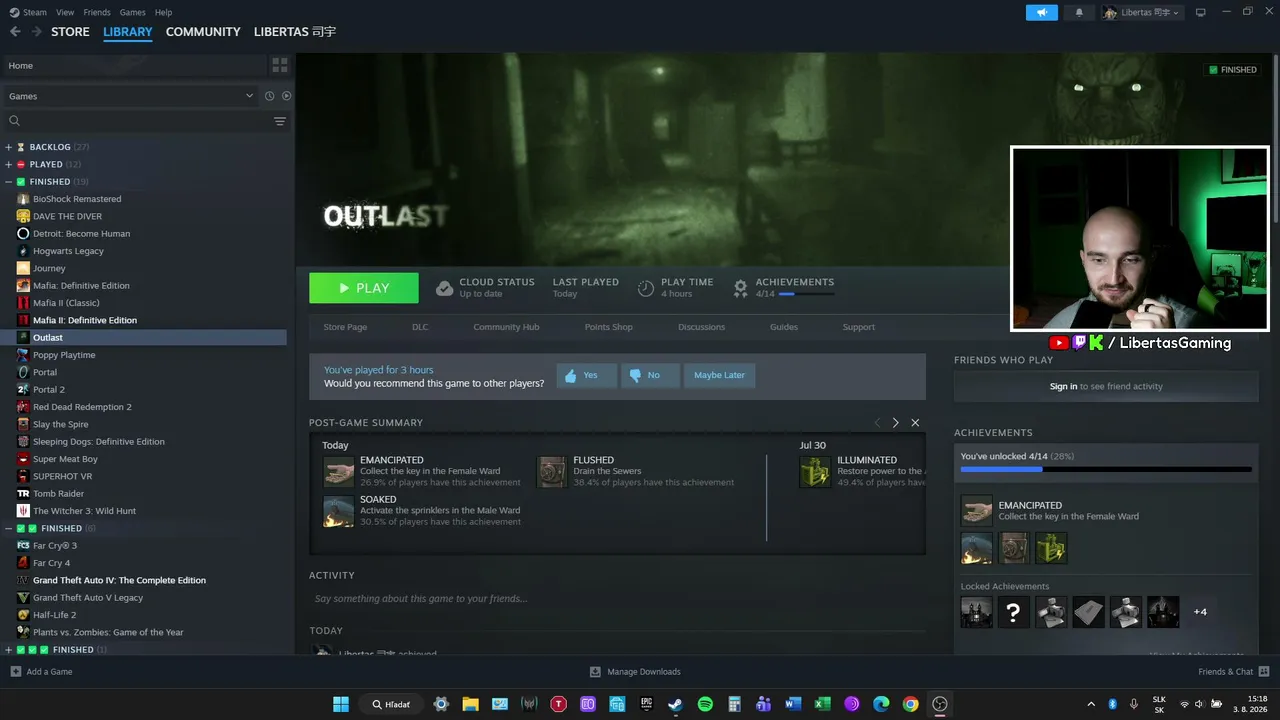This screenshot has height=720, width=1280.
Task: Open Epic Games Launcher from the taskbar
Action: pos(646,704)
